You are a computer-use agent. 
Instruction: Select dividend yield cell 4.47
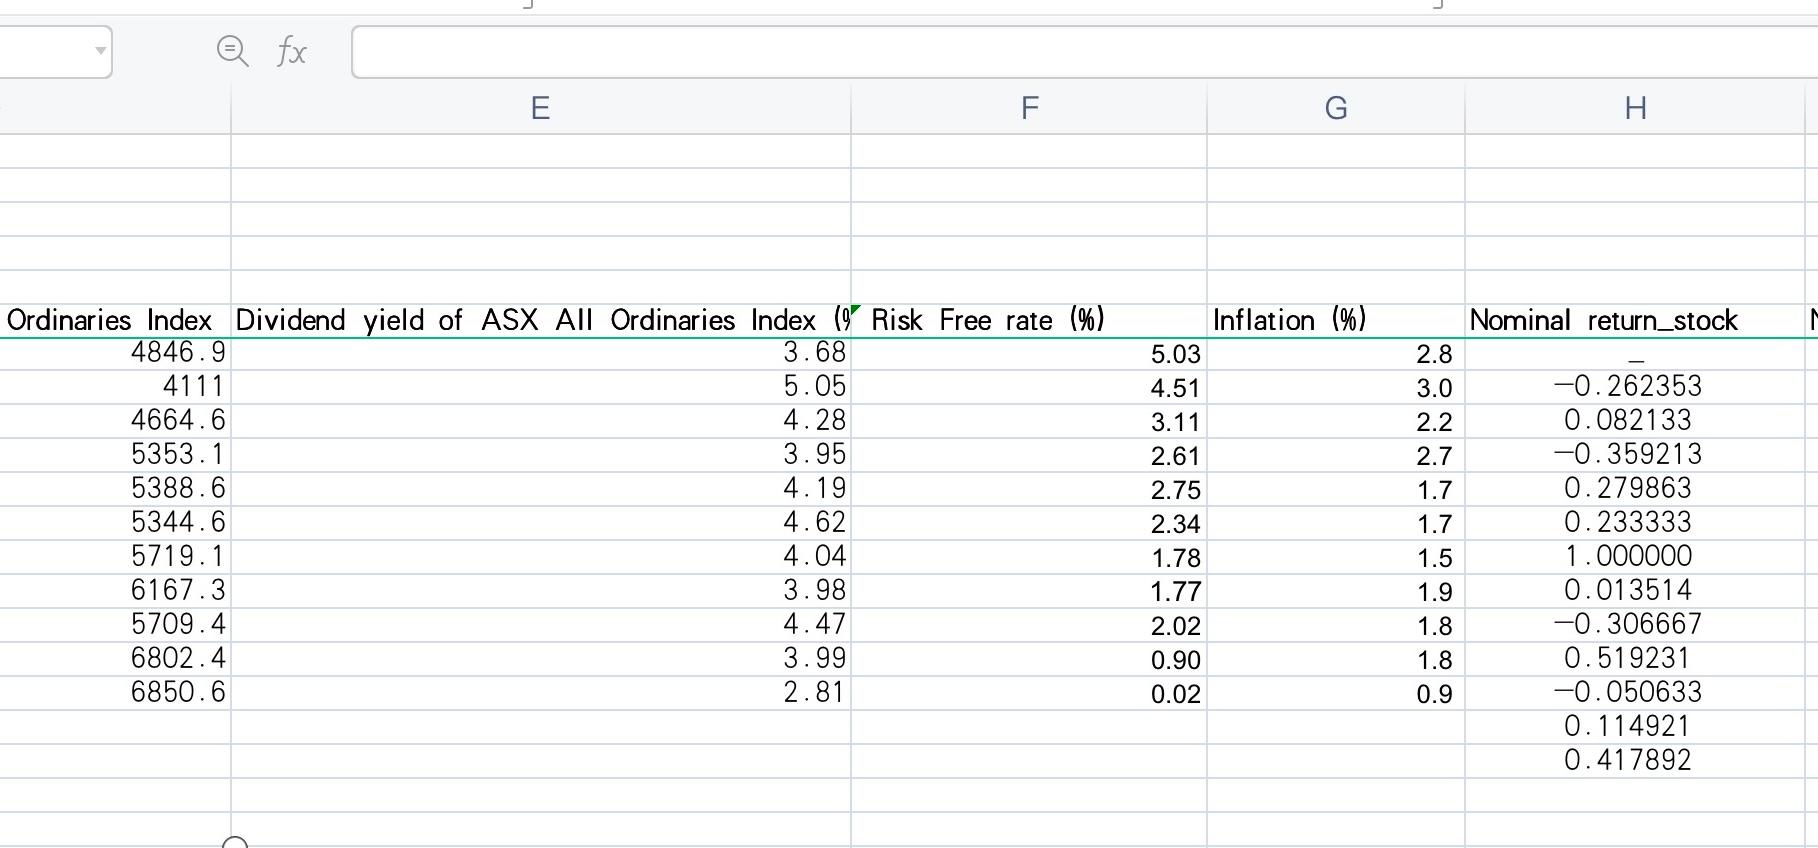click(x=541, y=625)
